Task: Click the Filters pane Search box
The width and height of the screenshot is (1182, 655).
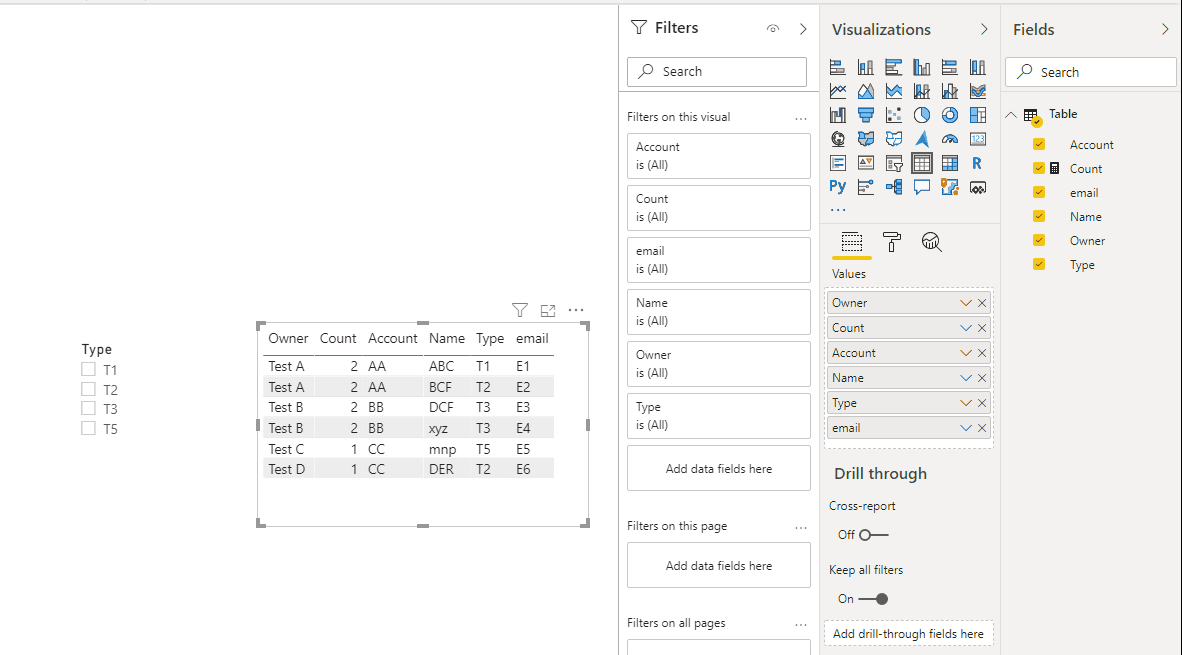Action: click(x=717, y=72)
